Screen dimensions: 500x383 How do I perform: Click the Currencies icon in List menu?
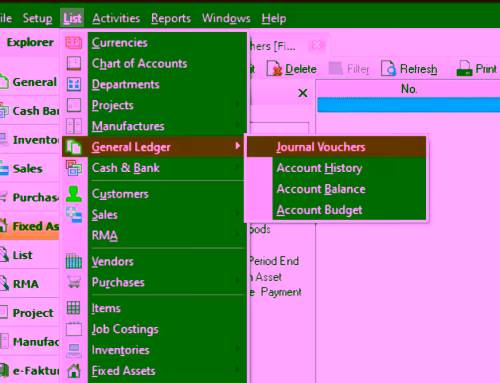pyautogui.click(x=74, y=43)
